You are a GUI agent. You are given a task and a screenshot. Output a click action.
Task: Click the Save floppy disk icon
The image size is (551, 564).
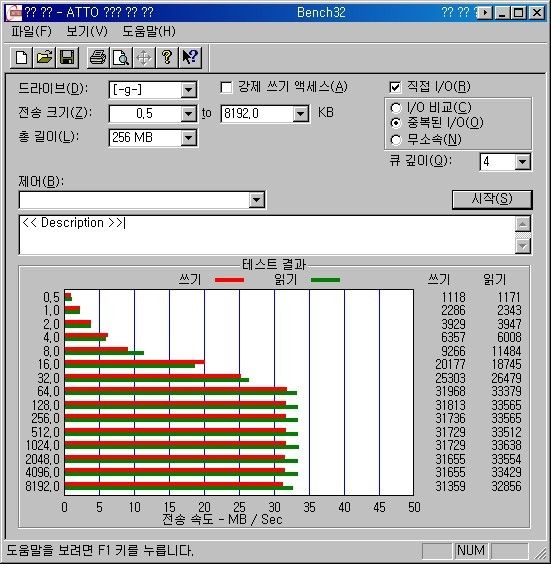point(67,58)
